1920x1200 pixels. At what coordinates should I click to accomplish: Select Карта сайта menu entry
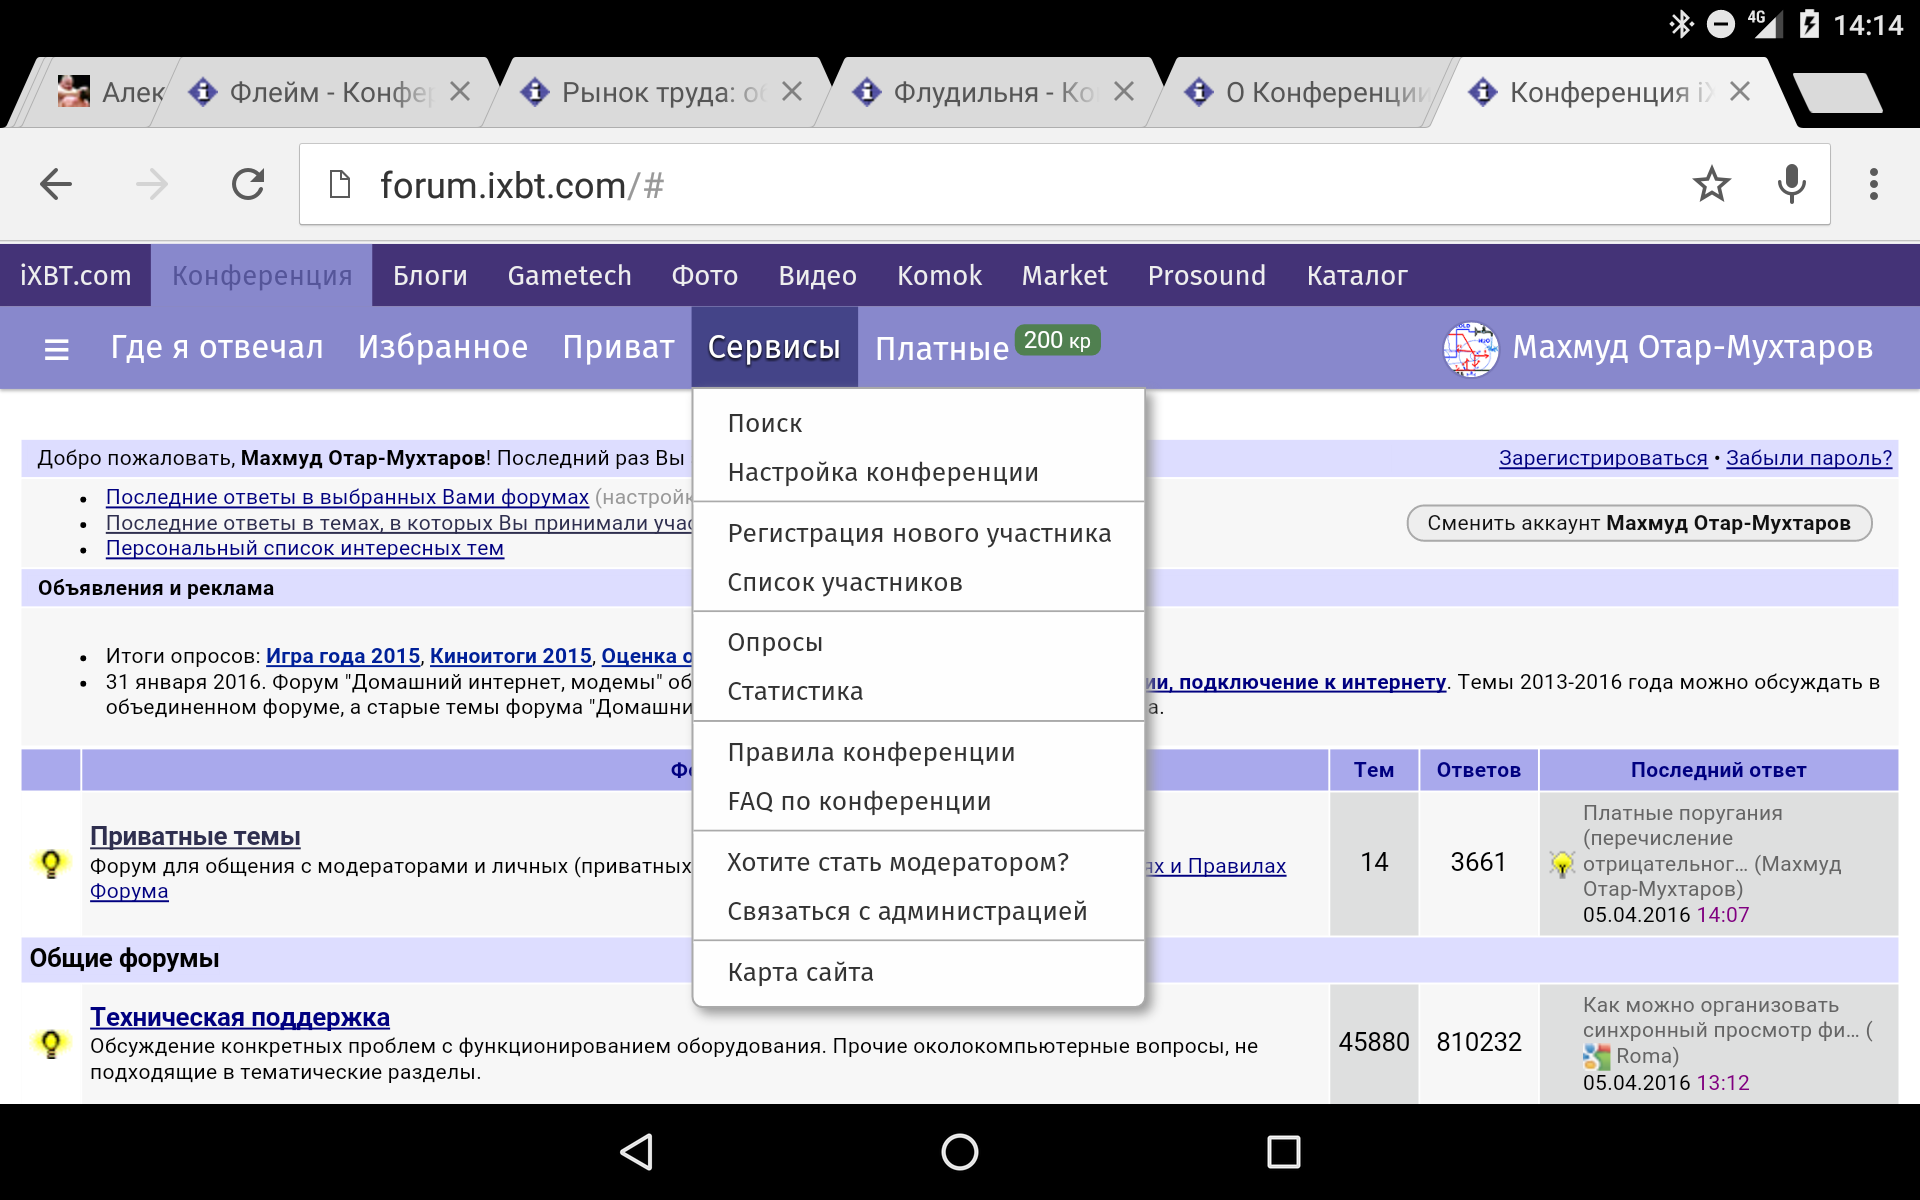800,972
